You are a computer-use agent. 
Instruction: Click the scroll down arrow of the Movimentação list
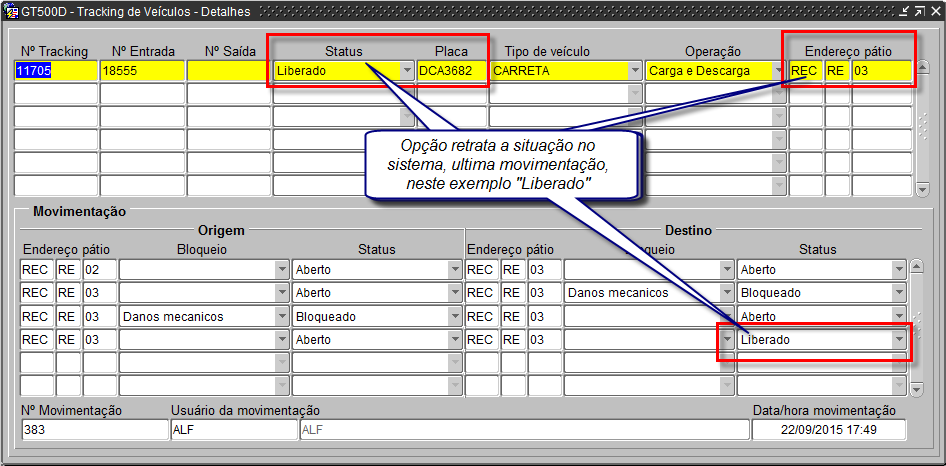(x=916, y=390)
